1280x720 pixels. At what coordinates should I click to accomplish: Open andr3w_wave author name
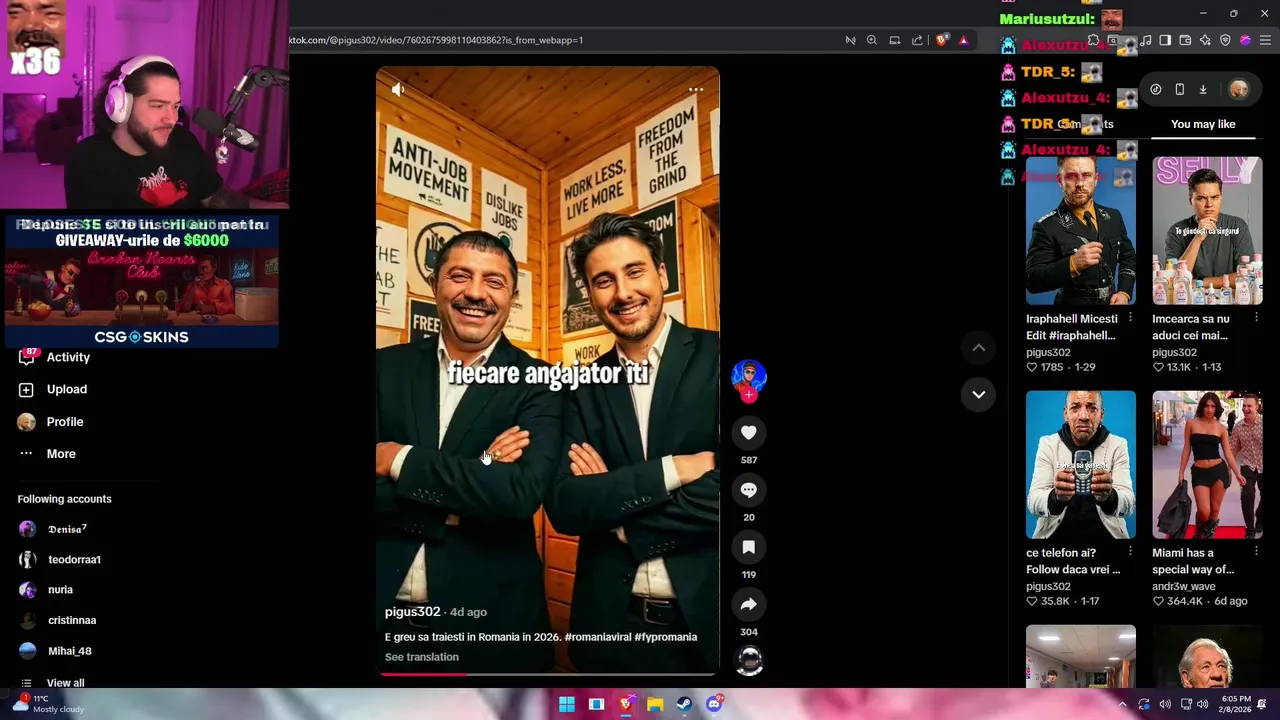pyautogui.click(x=1183, y=587)
